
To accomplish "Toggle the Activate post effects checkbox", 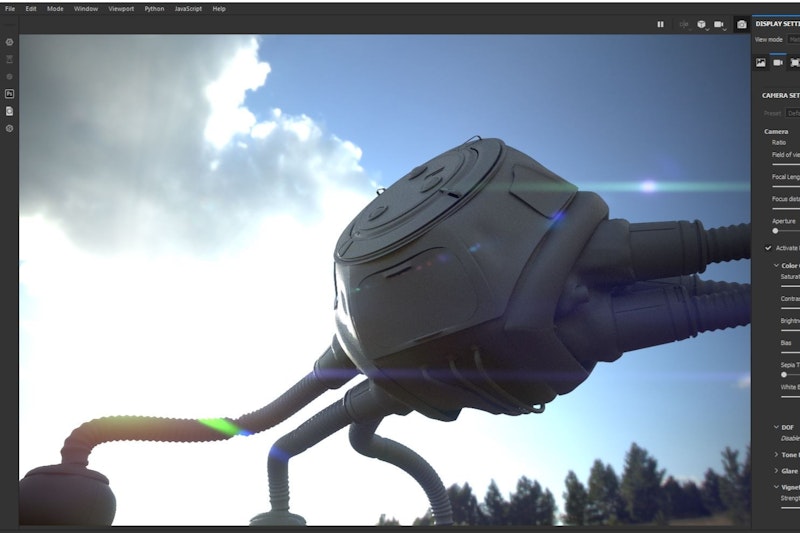I will (x=768, y=247).
